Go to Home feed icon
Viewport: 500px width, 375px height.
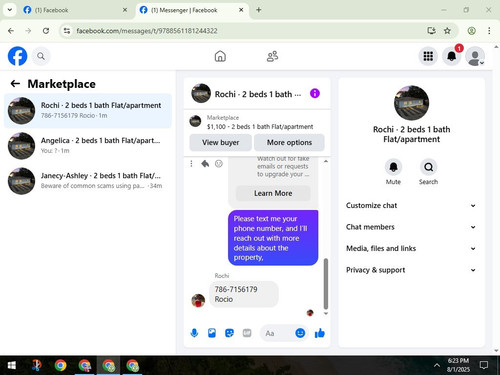tap(220, 56)
